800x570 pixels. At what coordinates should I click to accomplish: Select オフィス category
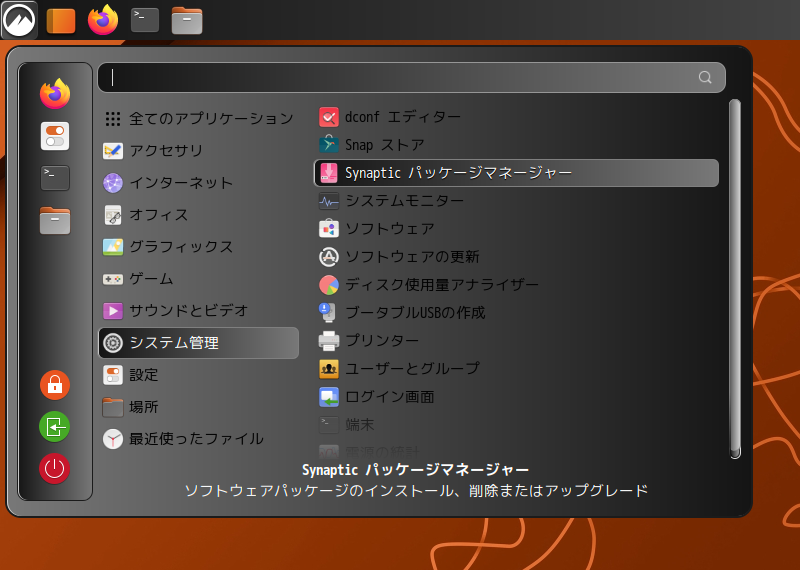(x=198, y=215)
